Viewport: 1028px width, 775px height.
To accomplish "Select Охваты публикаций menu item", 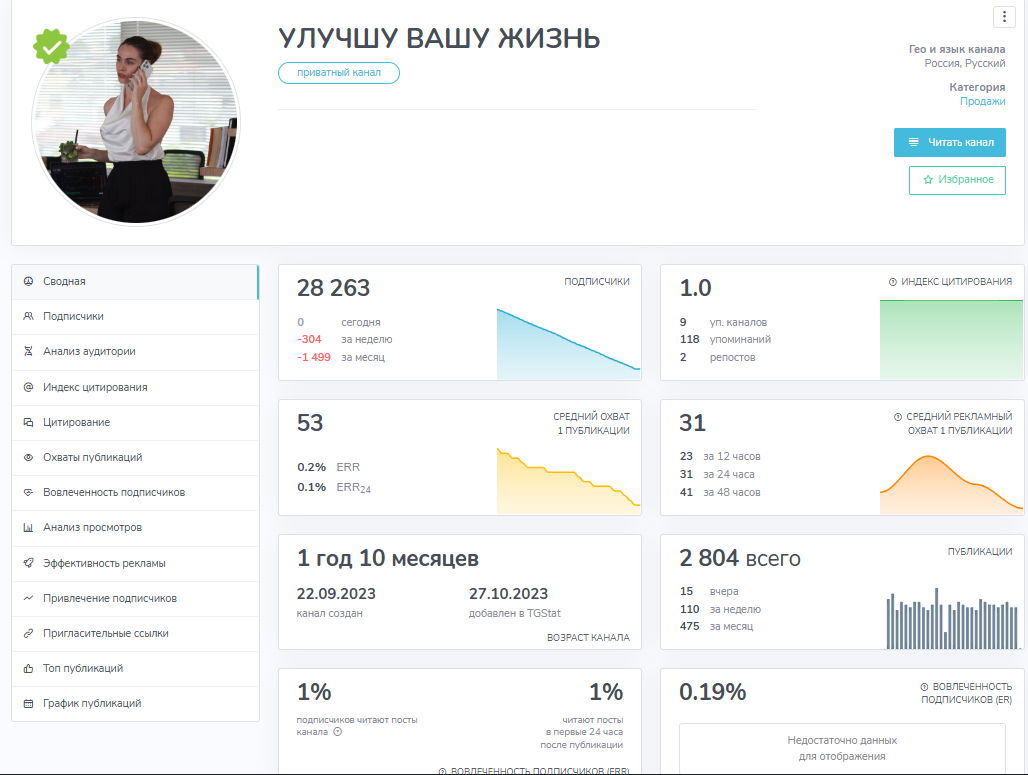I will tap(135, 457).
